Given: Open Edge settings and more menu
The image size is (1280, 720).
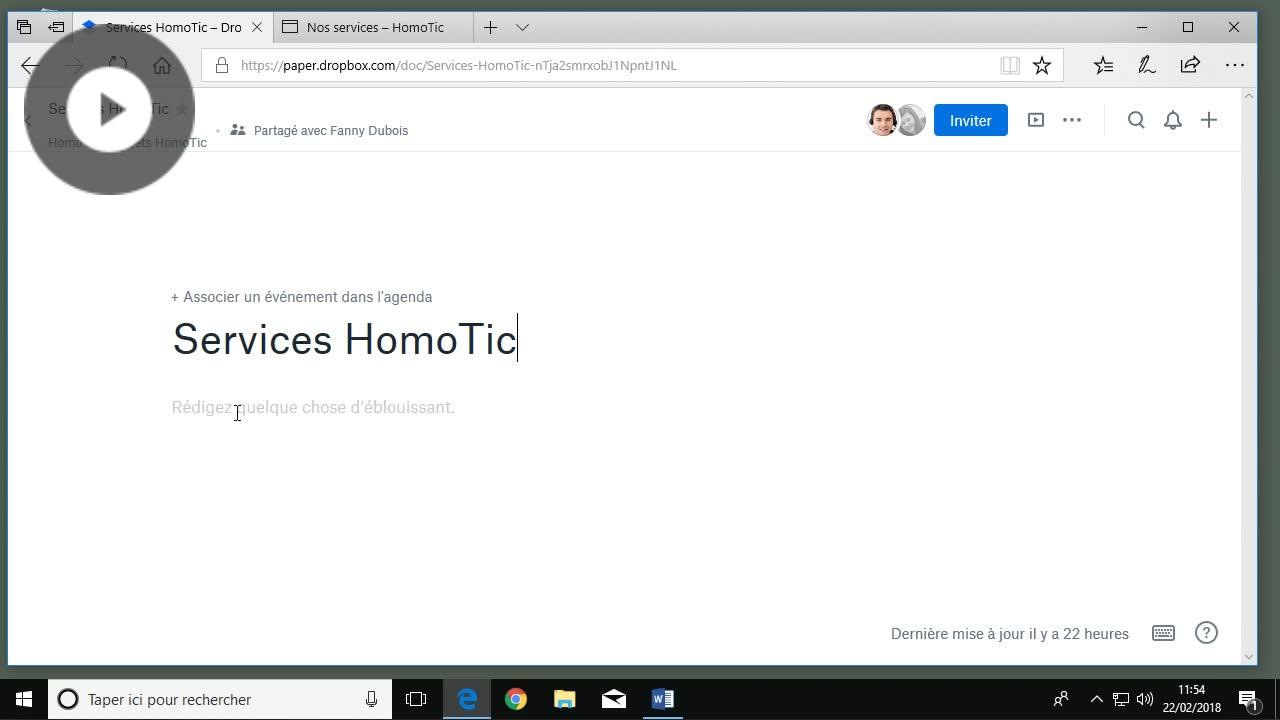Looking at the screenshot, I should (1235, 65).
